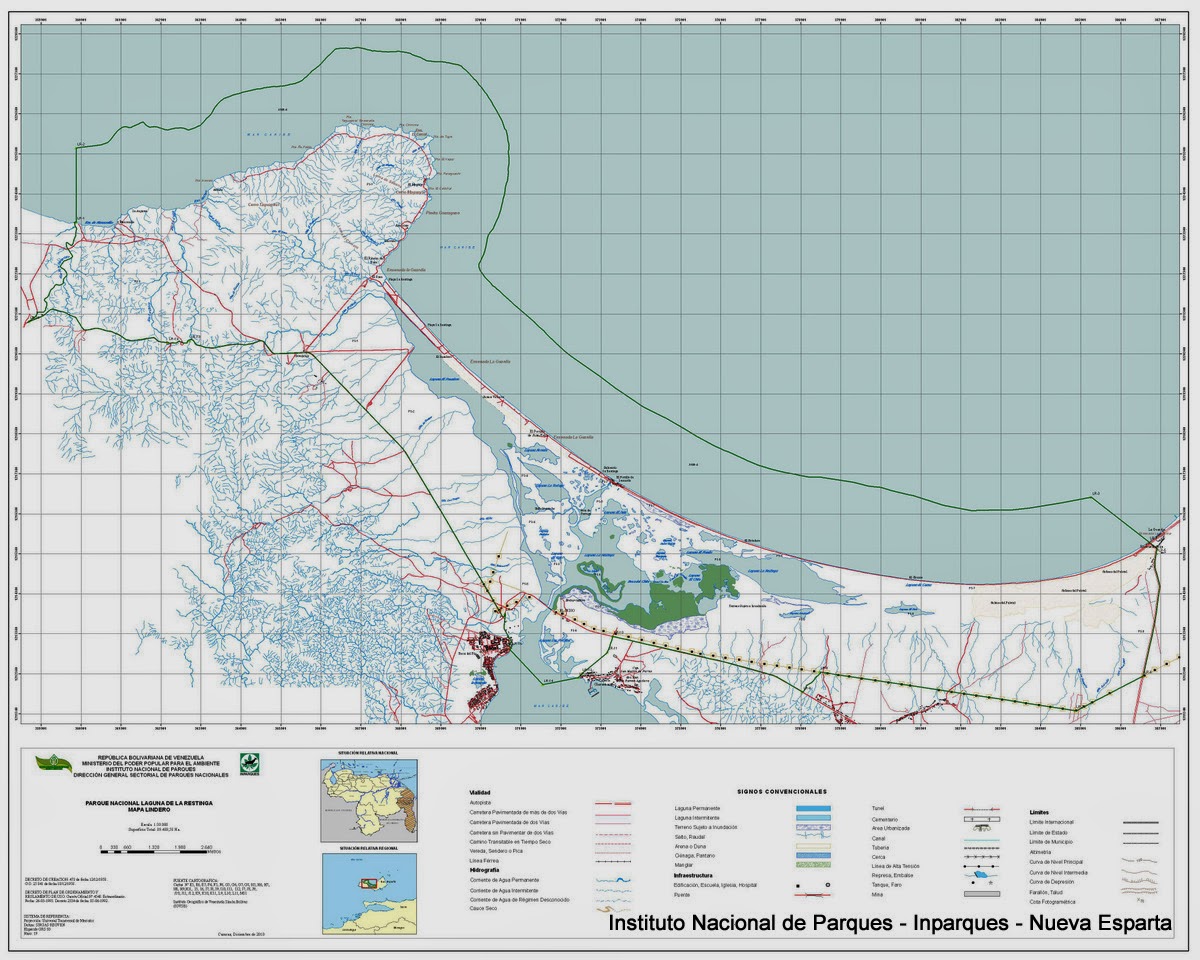Select the green Inparques banner logo
This screenshot has width=1200, height=960.
coord(52,762)
